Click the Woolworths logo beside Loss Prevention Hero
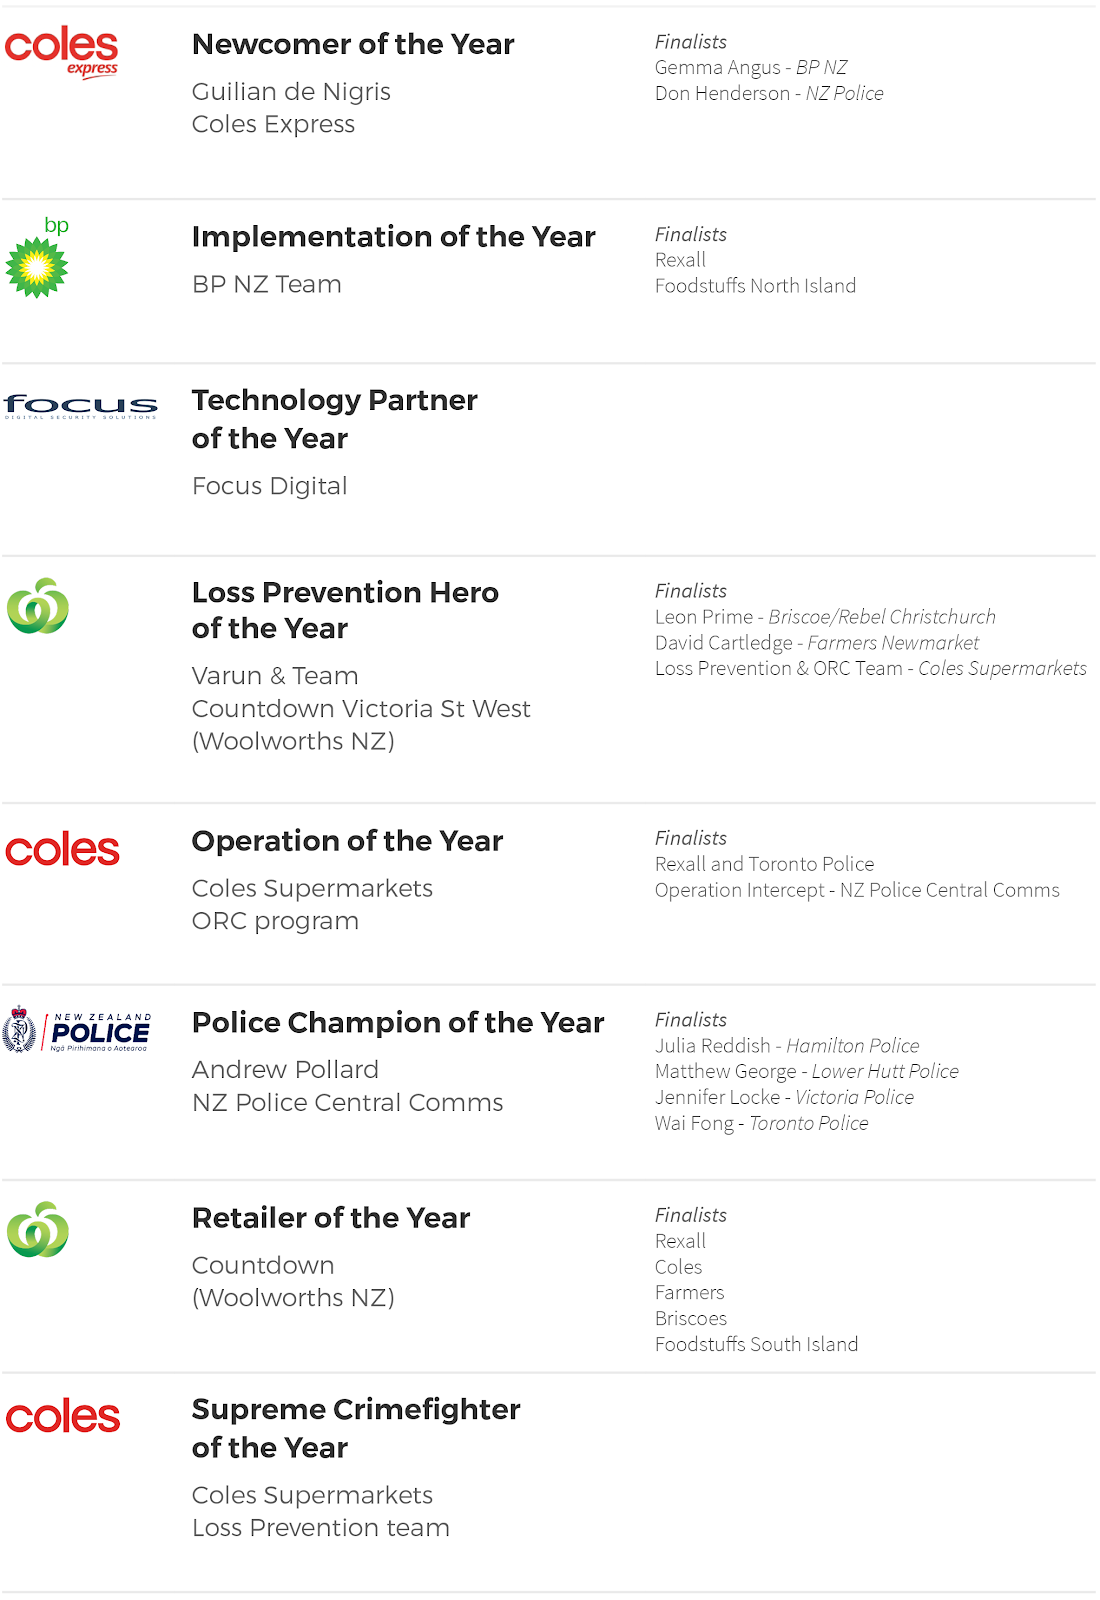The height and width of the screenshot is (1600, 1100). [38, 606]
